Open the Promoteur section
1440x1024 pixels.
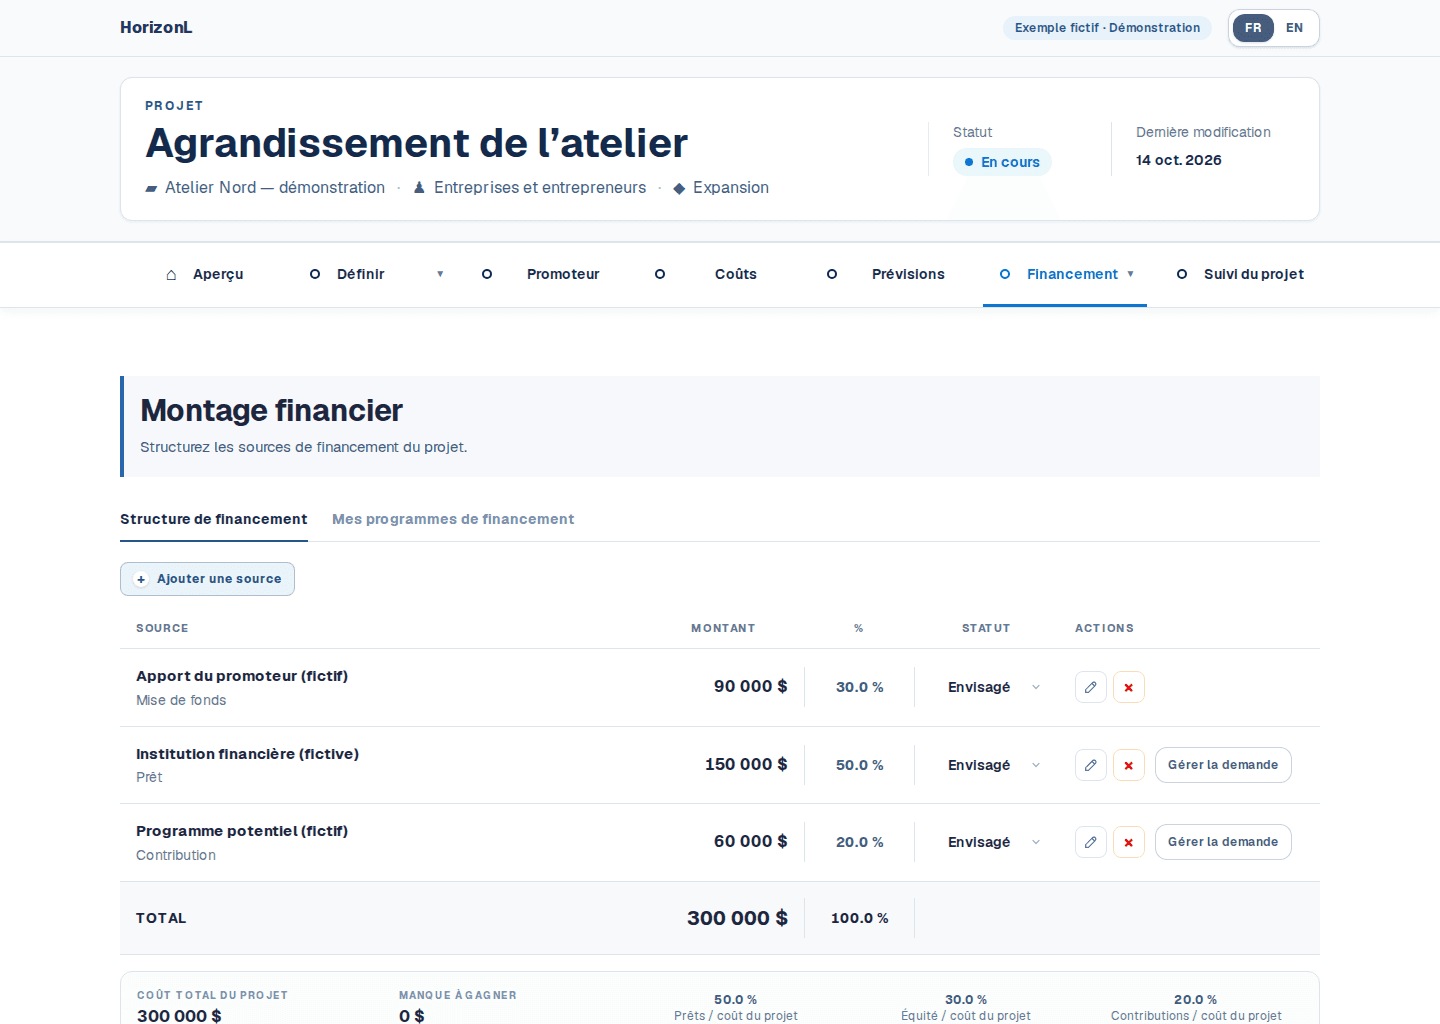coord(563,274)
